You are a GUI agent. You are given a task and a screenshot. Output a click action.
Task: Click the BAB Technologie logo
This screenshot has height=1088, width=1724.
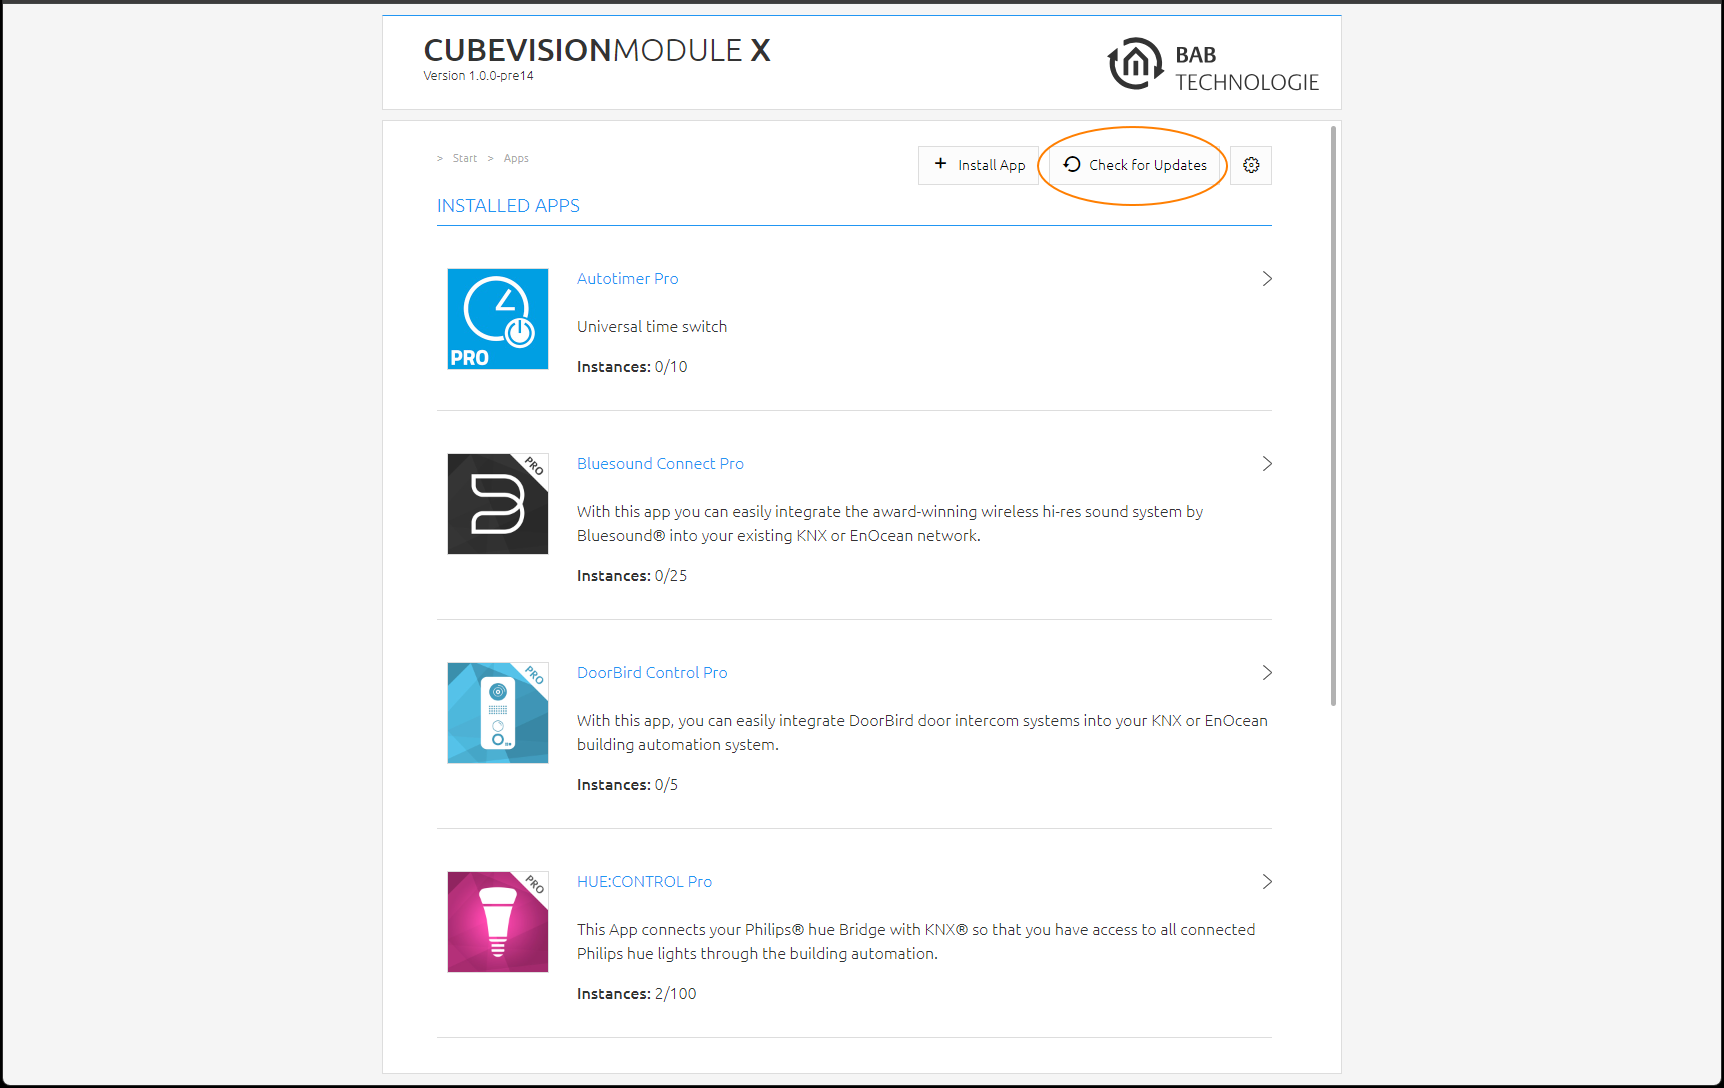pos(1213,65)
